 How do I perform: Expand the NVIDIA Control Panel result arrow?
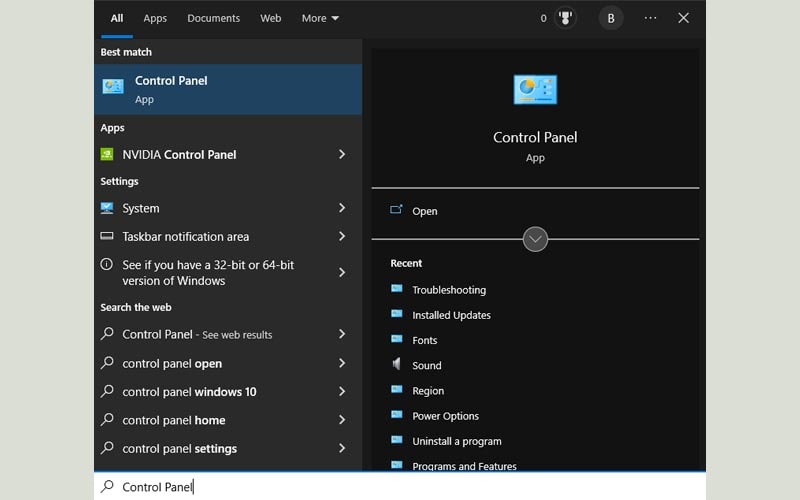[342, 154]
